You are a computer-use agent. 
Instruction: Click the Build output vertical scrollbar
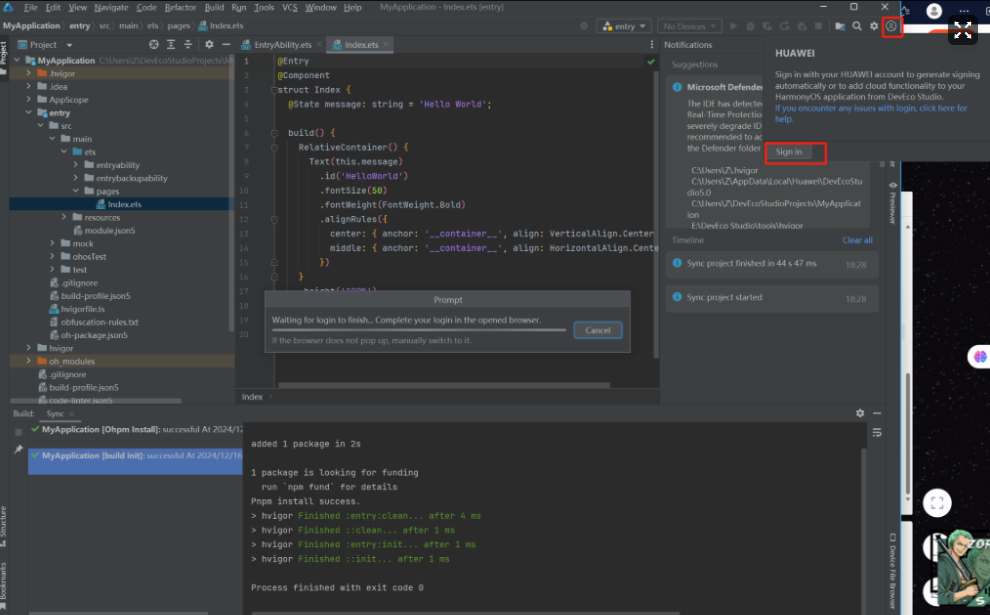tap(863, 528)
